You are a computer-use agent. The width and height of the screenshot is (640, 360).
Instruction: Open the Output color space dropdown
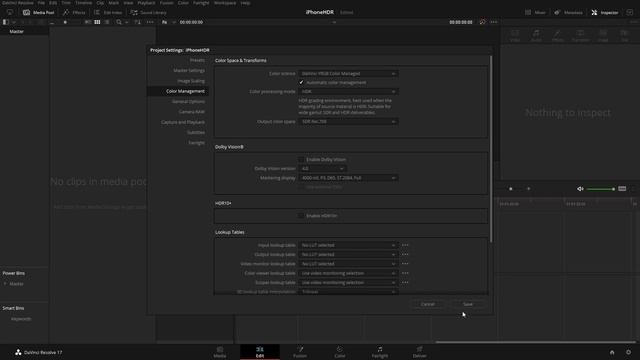349,122
